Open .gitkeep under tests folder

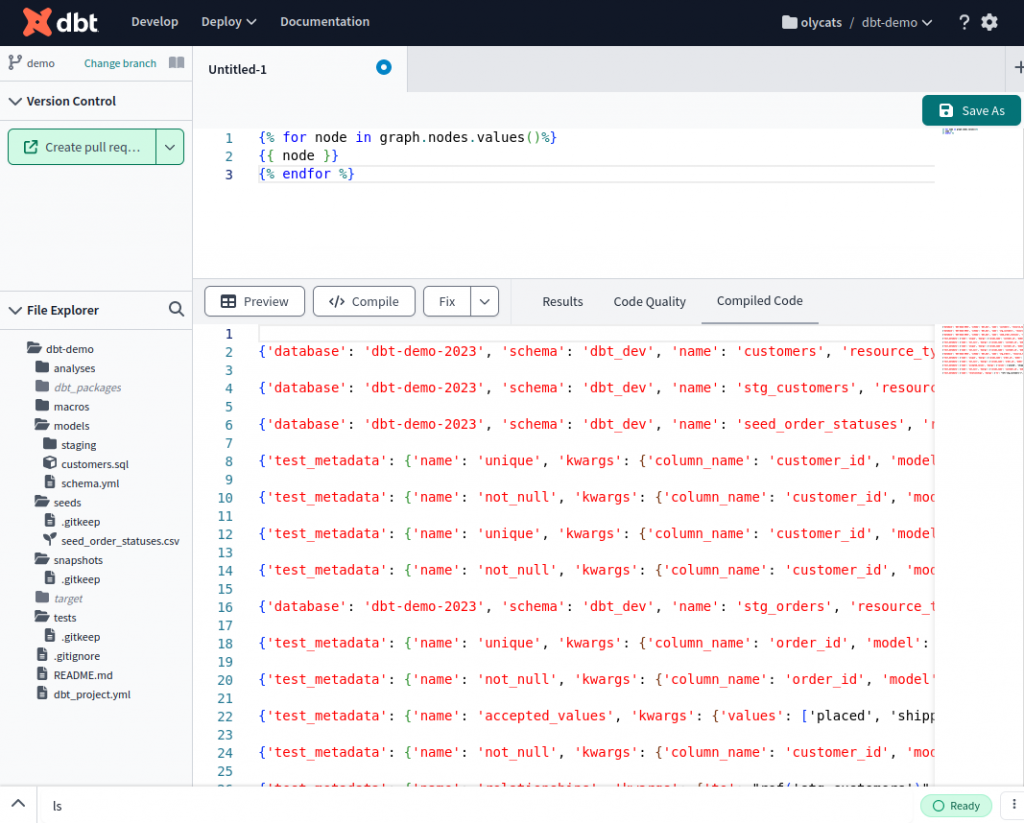point(80,637)
